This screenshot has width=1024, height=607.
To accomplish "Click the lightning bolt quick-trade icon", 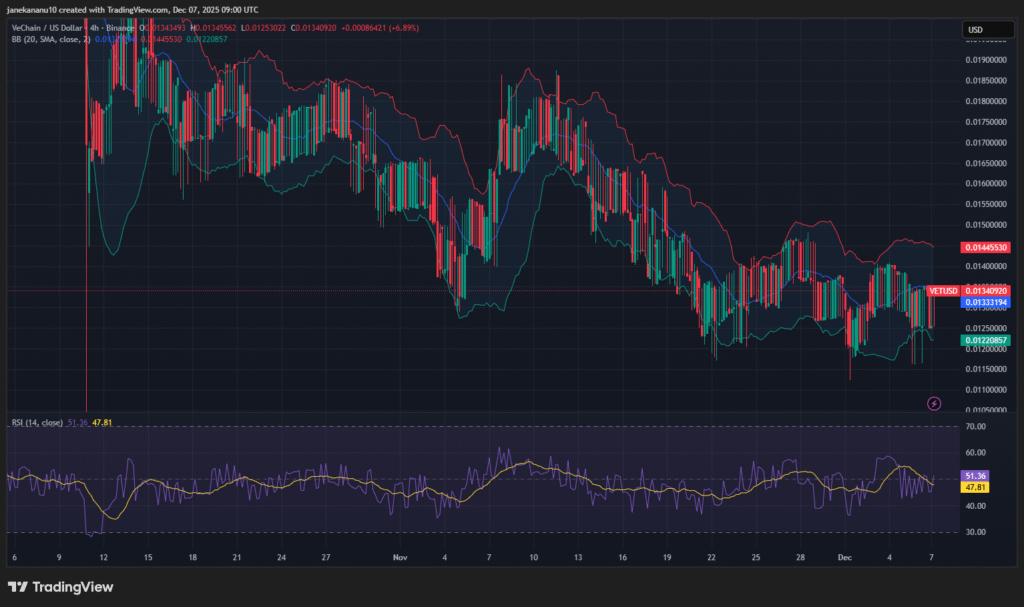I will click(x=933, y=403).
